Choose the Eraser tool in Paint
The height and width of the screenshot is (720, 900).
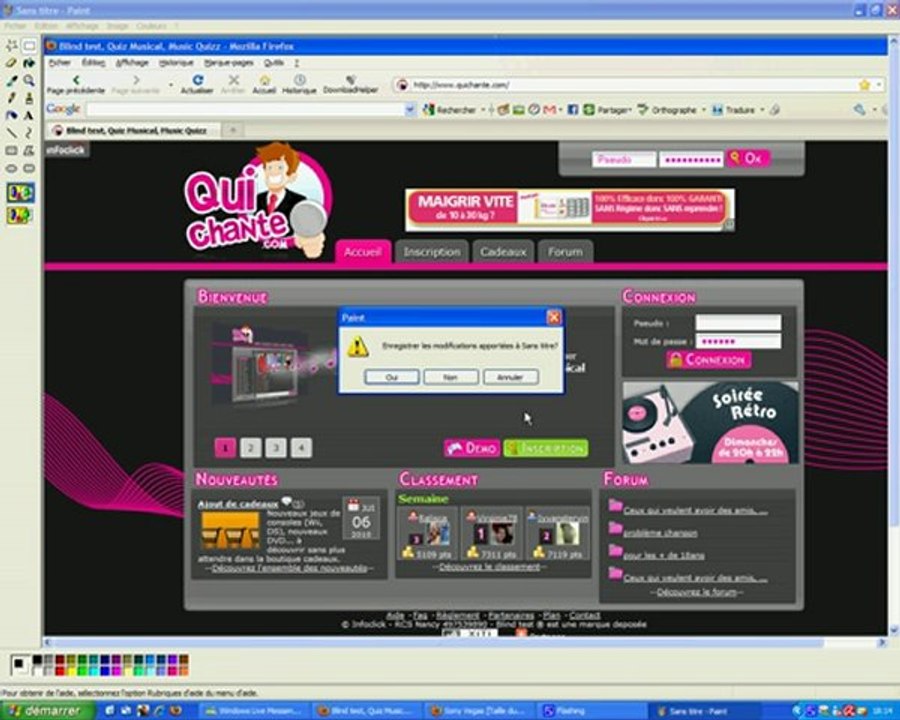(x=11, y=63)
